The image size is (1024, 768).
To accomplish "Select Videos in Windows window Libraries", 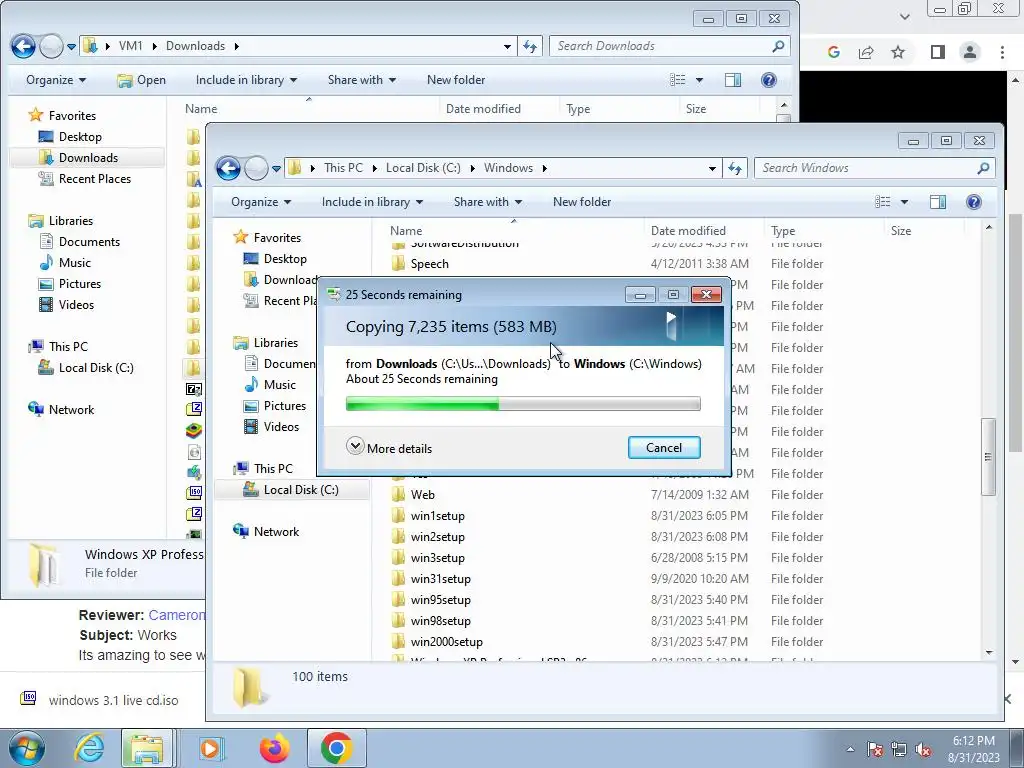I will tap(271, 426).
